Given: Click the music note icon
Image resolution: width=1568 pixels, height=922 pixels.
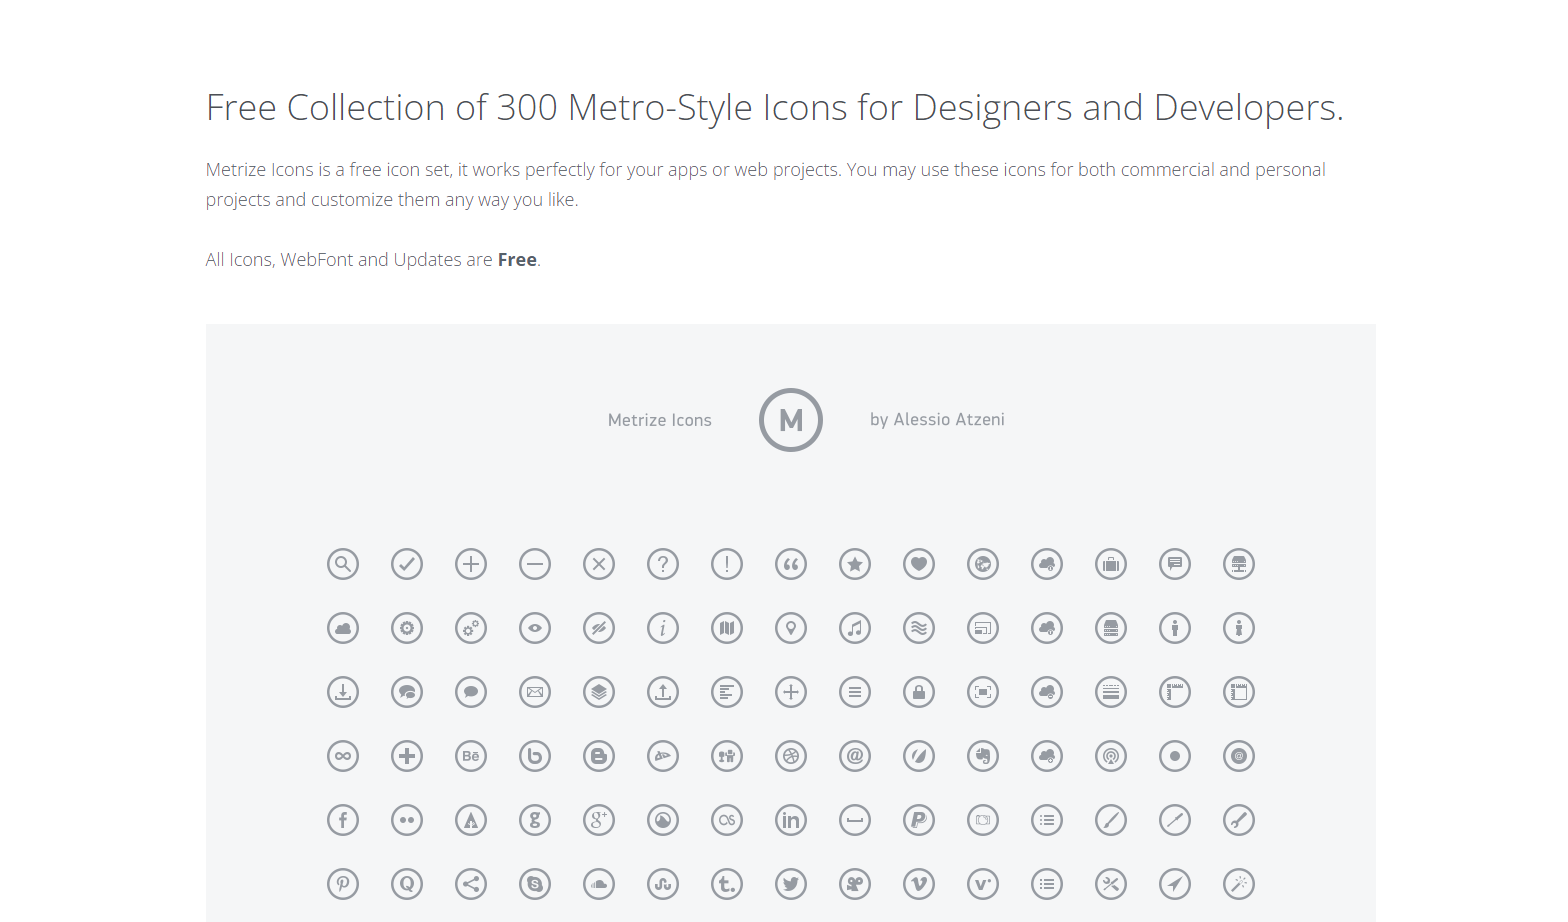Looking at the screenshot, I should pyautogui.click(x=855, y=628).
